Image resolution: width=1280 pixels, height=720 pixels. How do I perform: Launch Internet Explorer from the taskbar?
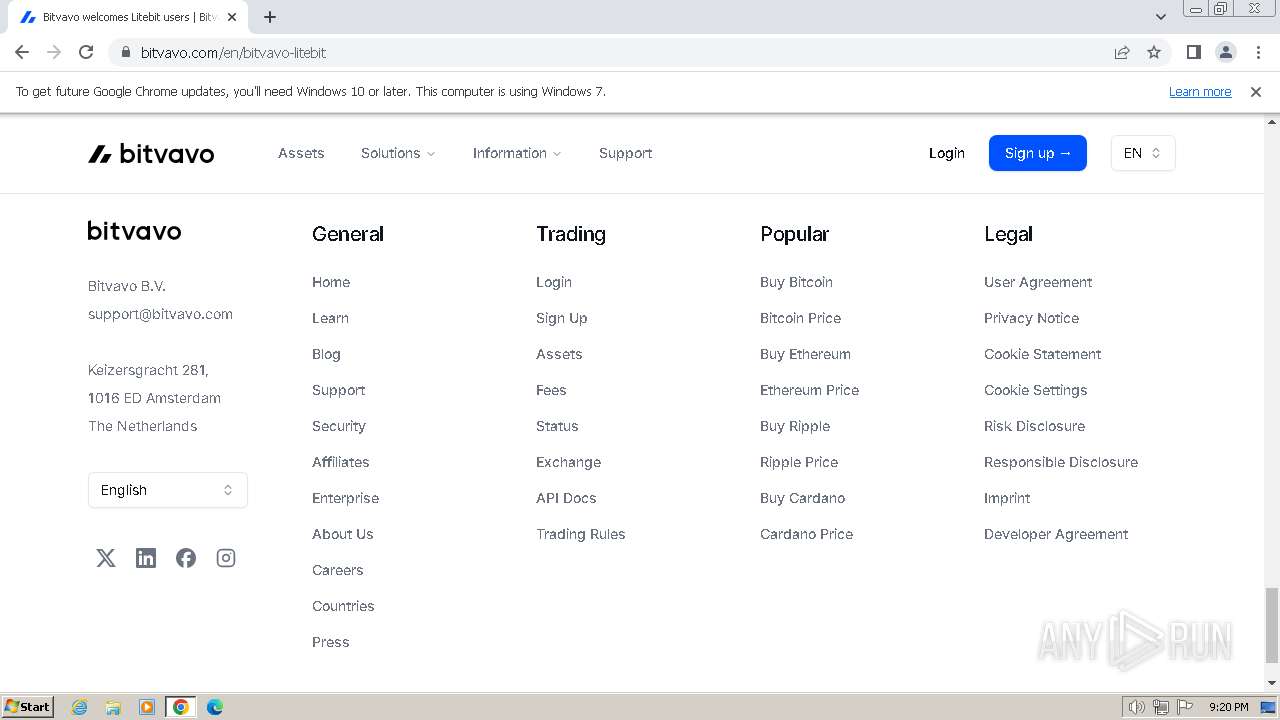coord(80,707)
